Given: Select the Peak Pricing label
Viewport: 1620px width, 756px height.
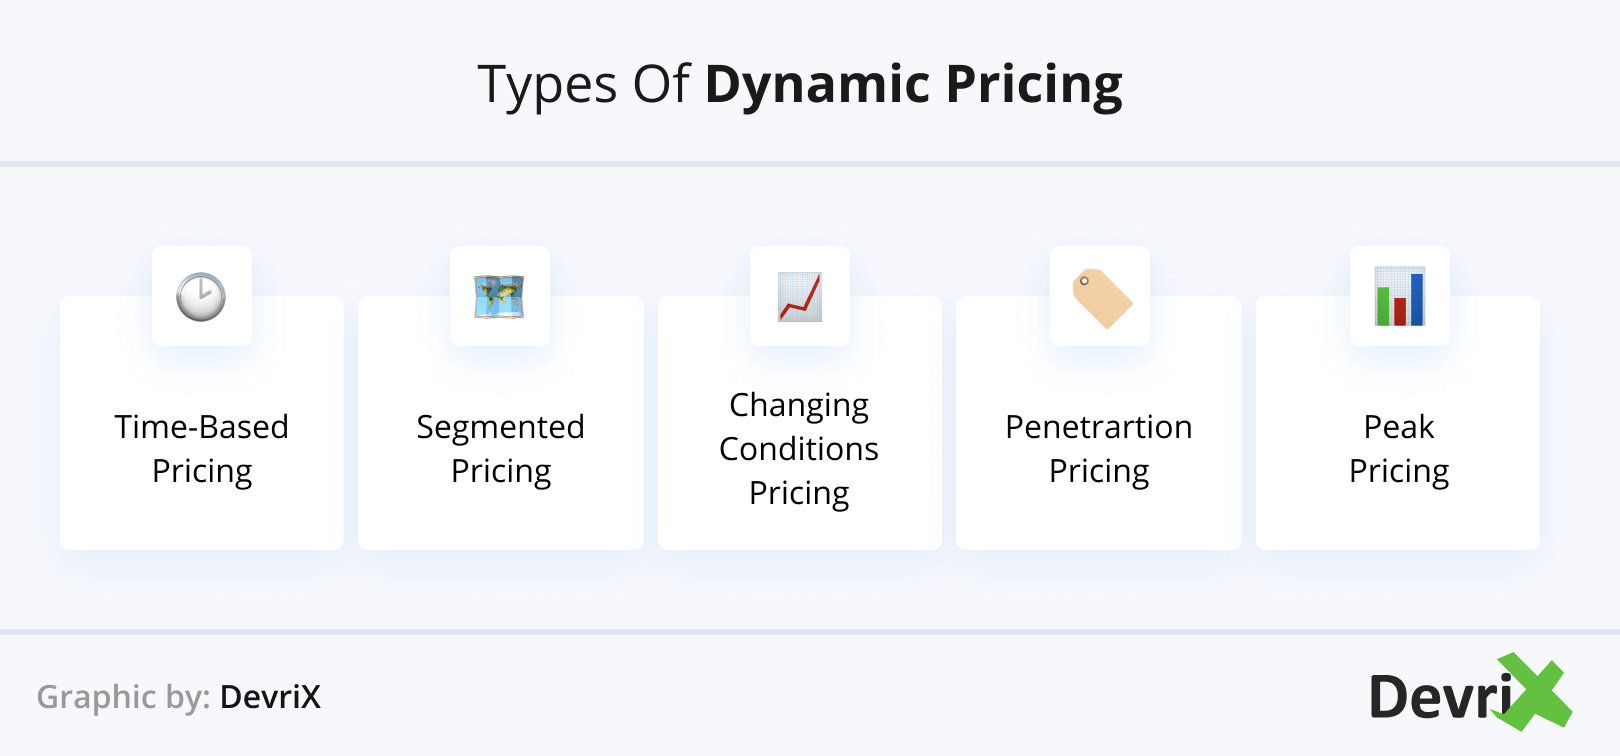Looking at the screenshot, I should (1399, 448).
